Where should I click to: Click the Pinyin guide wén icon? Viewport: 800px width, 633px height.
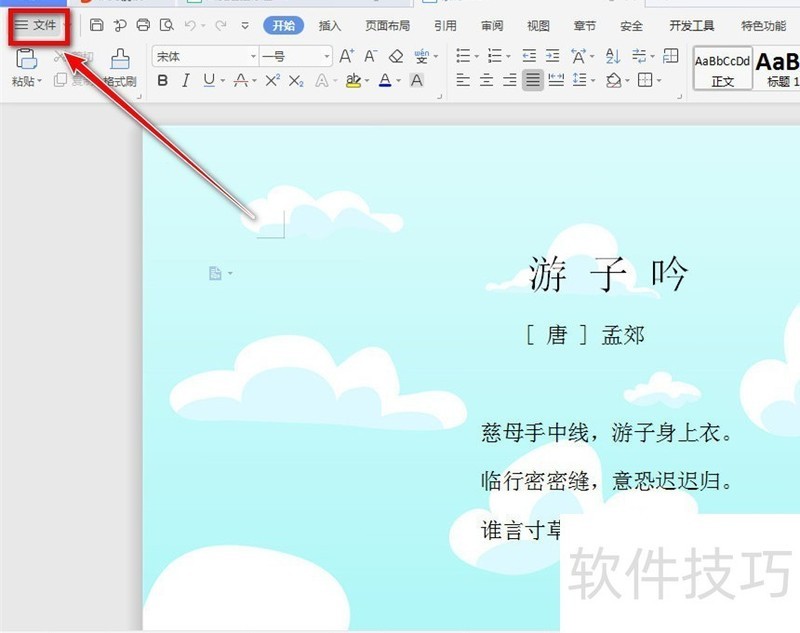[422, 56]
